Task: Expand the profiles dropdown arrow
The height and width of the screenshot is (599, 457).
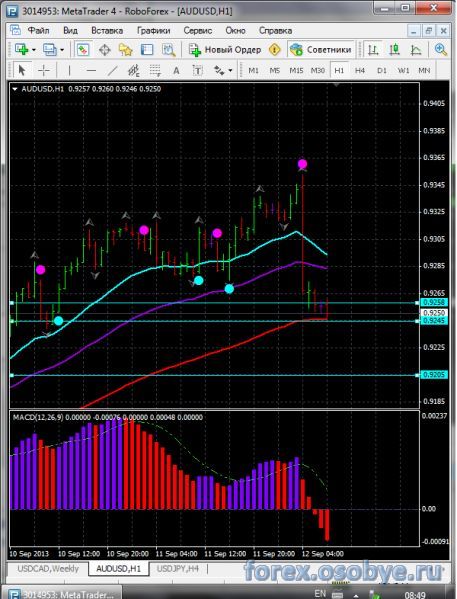Action: [x=62, y=50]
